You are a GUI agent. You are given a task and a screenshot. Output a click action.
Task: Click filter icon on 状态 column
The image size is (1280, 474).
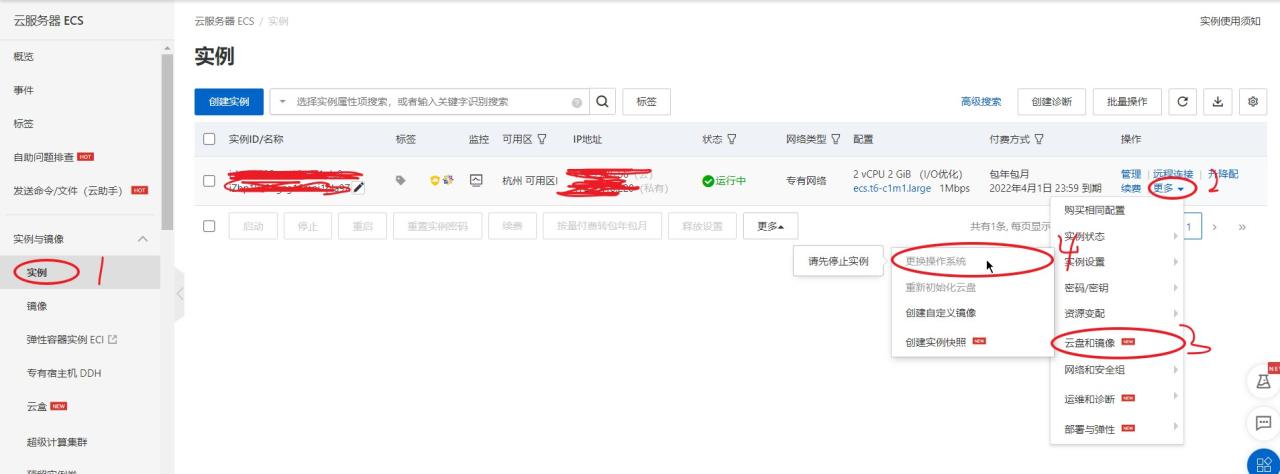[x=732, y=139]
